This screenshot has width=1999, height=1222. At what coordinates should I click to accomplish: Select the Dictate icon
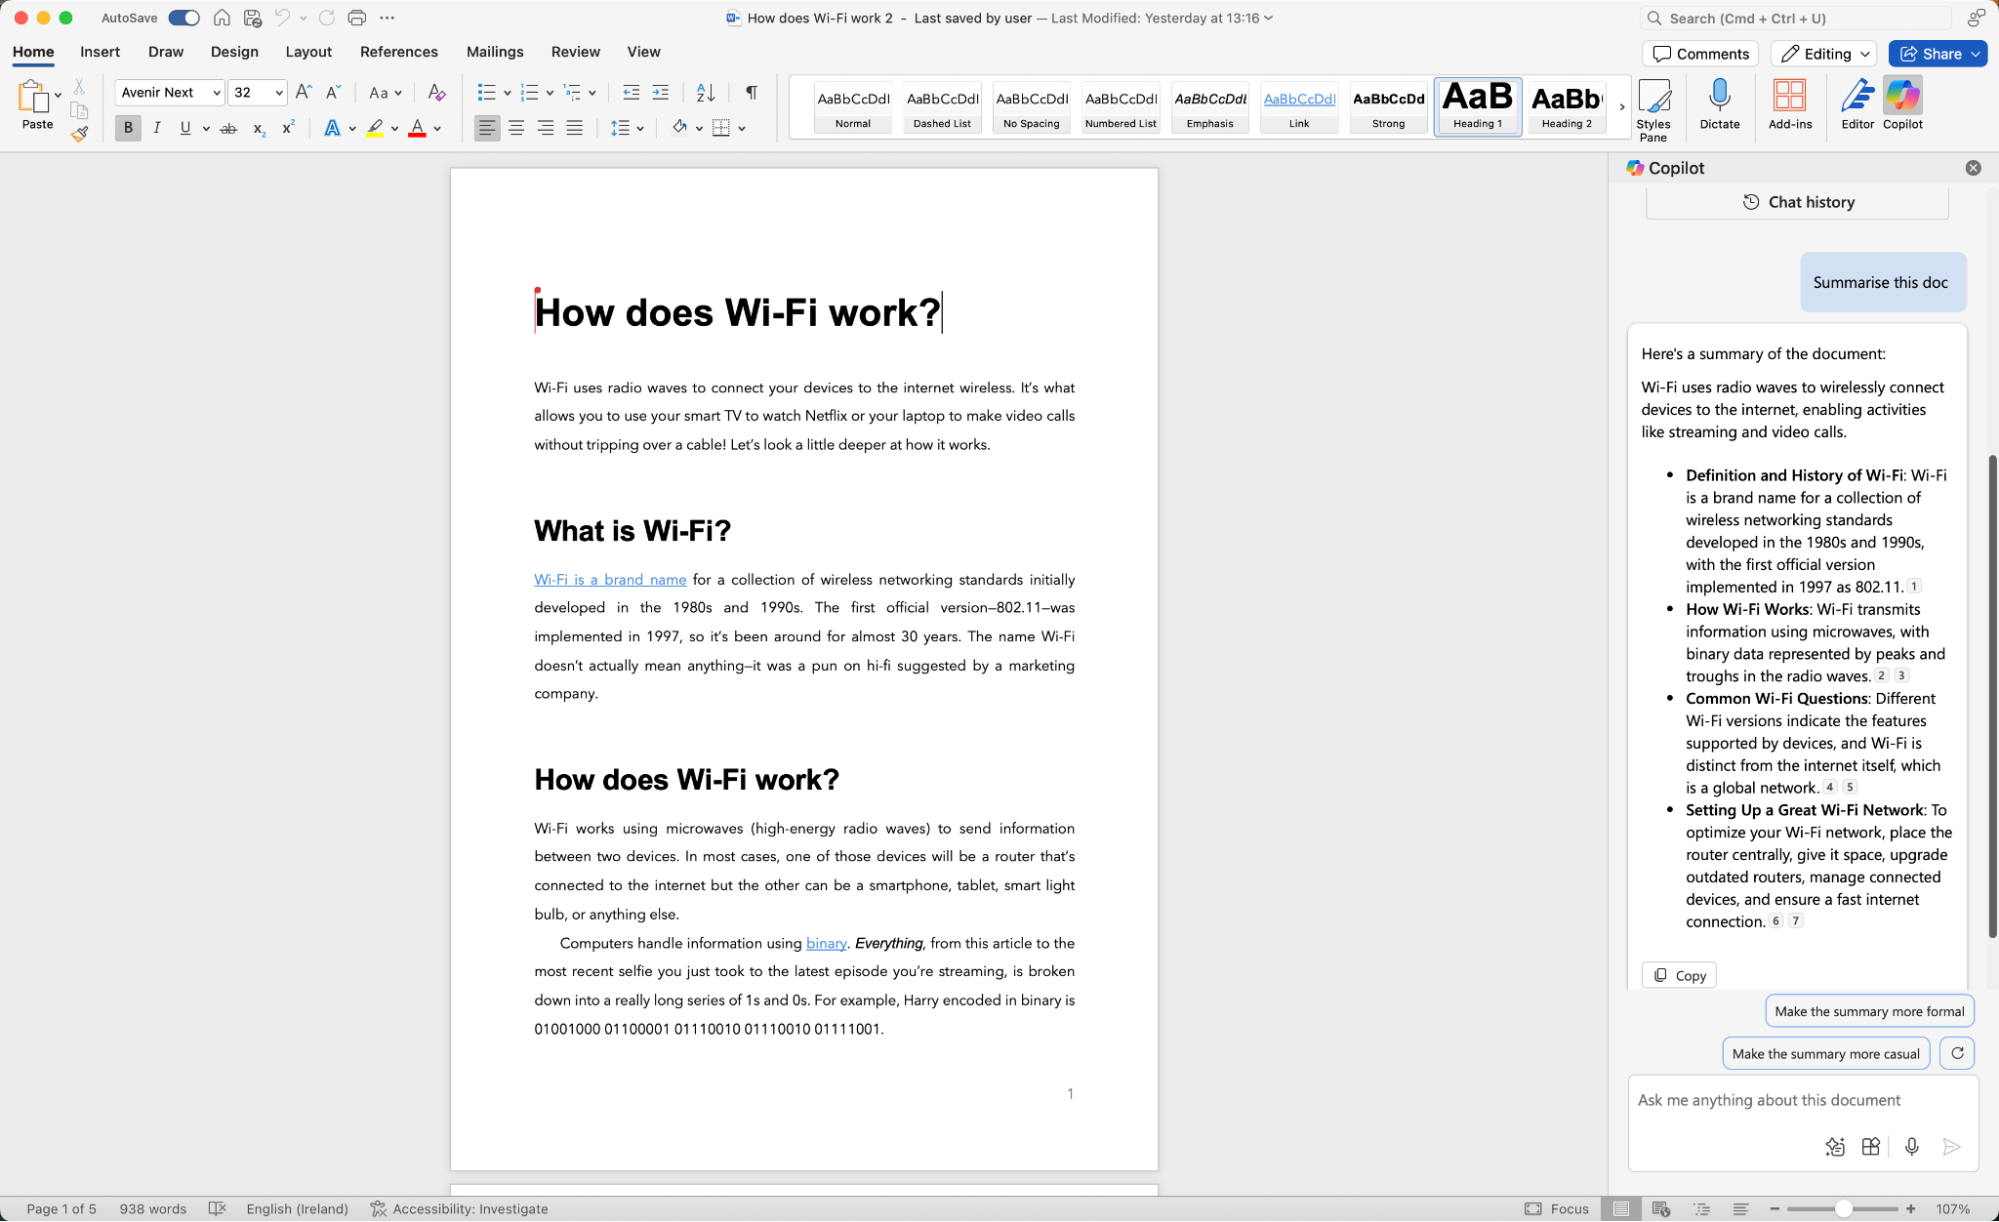[1719, 105]
